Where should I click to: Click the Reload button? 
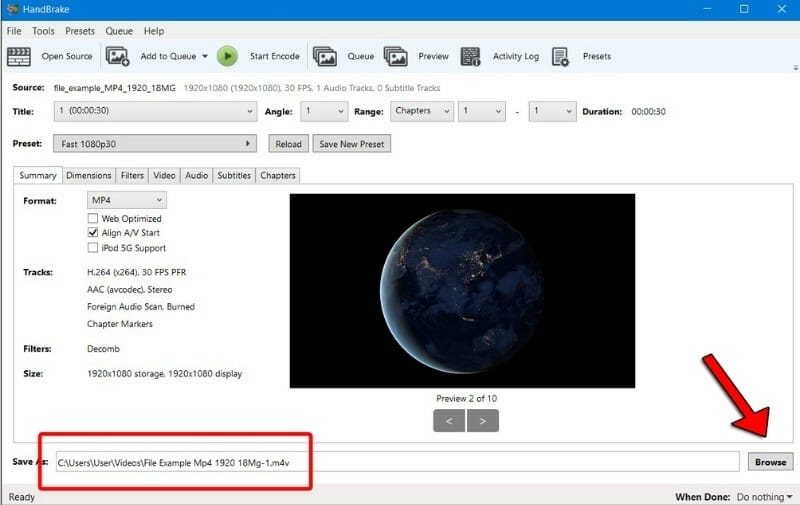(x=289, y=144)
